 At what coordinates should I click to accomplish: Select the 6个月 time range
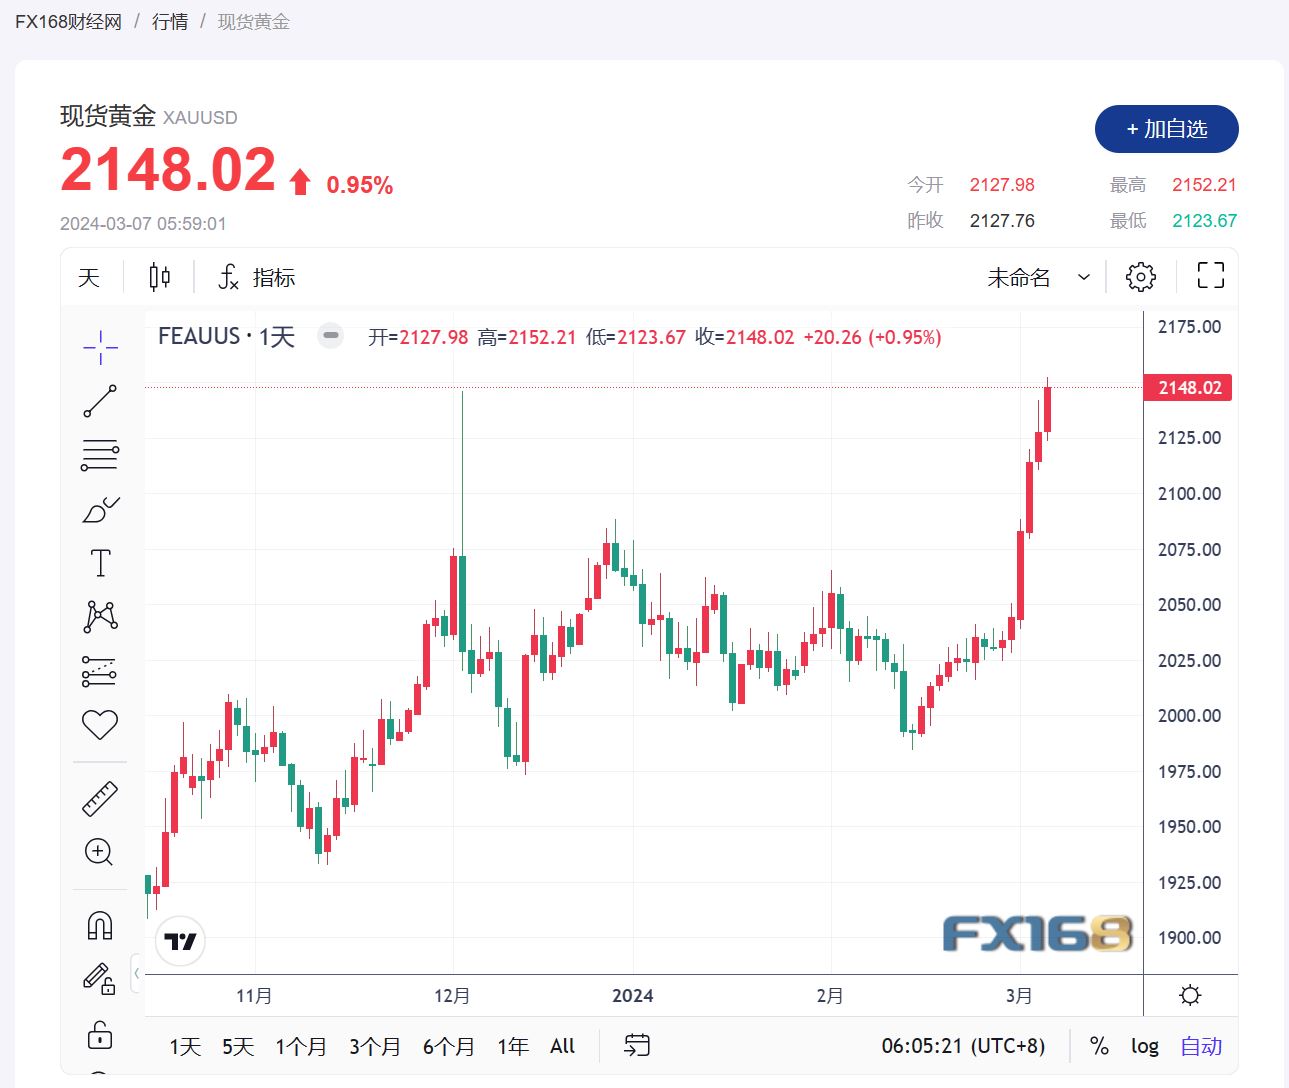(x=449, y=1046)
